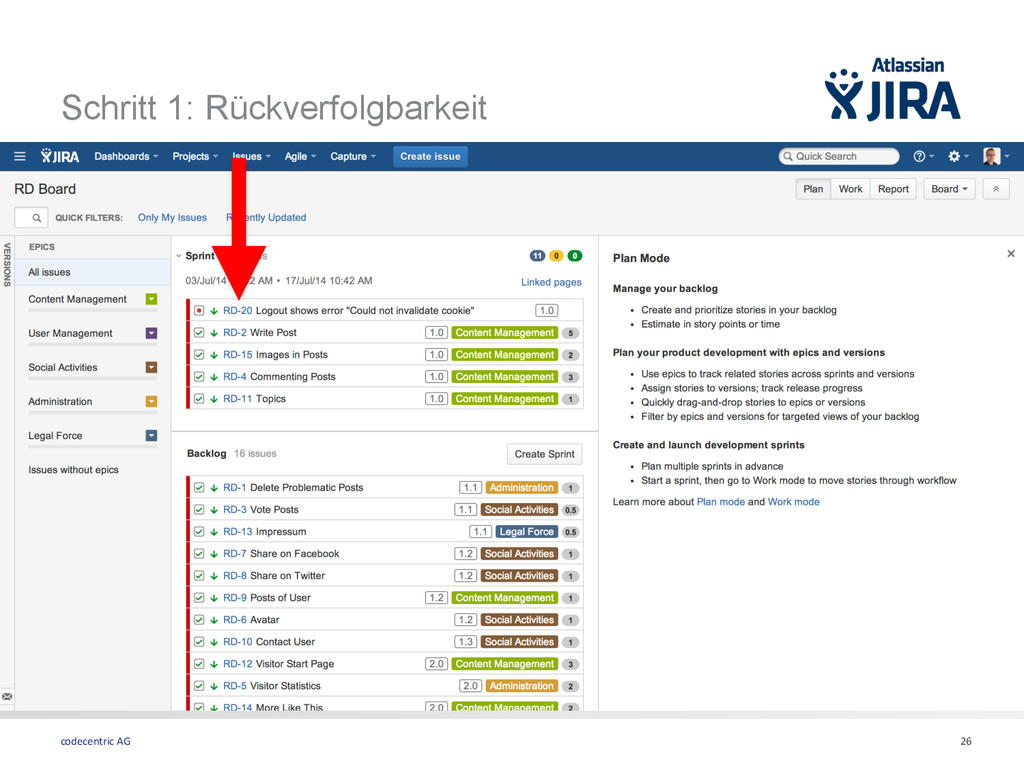Open the user avatar profile menu
This screenshot has height=768, width=1024.
(996, 156)
